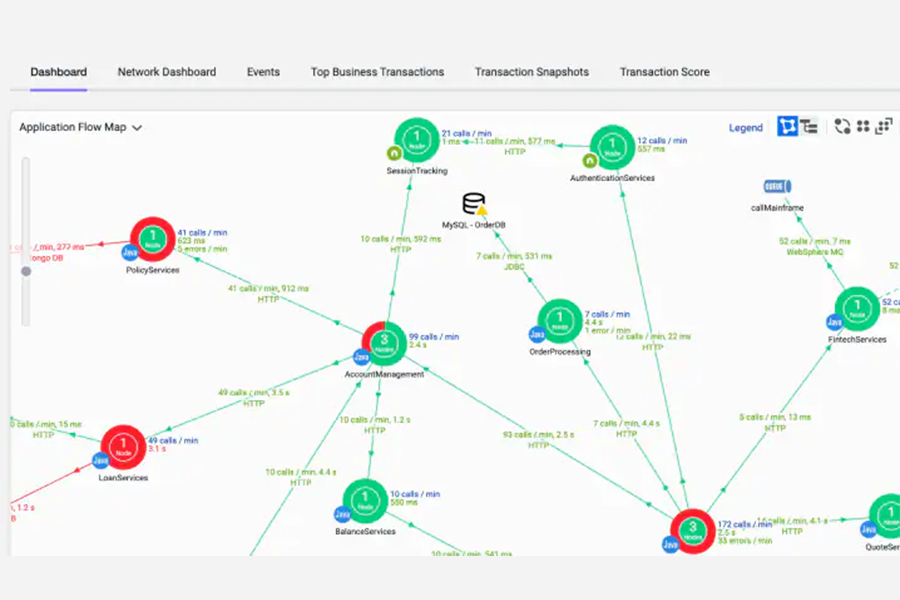
Task: Click the SessionTracking node circle
Action: 416,141
